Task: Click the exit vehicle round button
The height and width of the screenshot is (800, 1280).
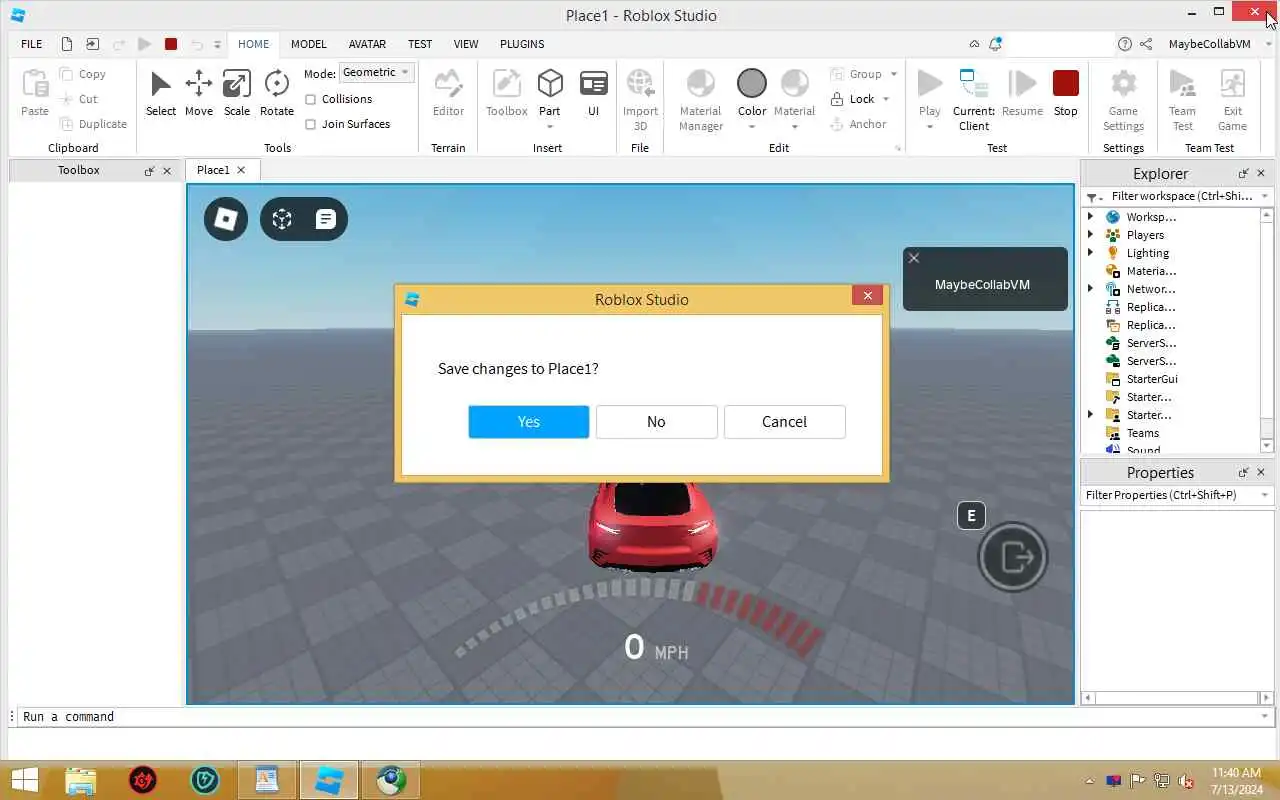Action: pyautogui.click(x=1013, y=557)
